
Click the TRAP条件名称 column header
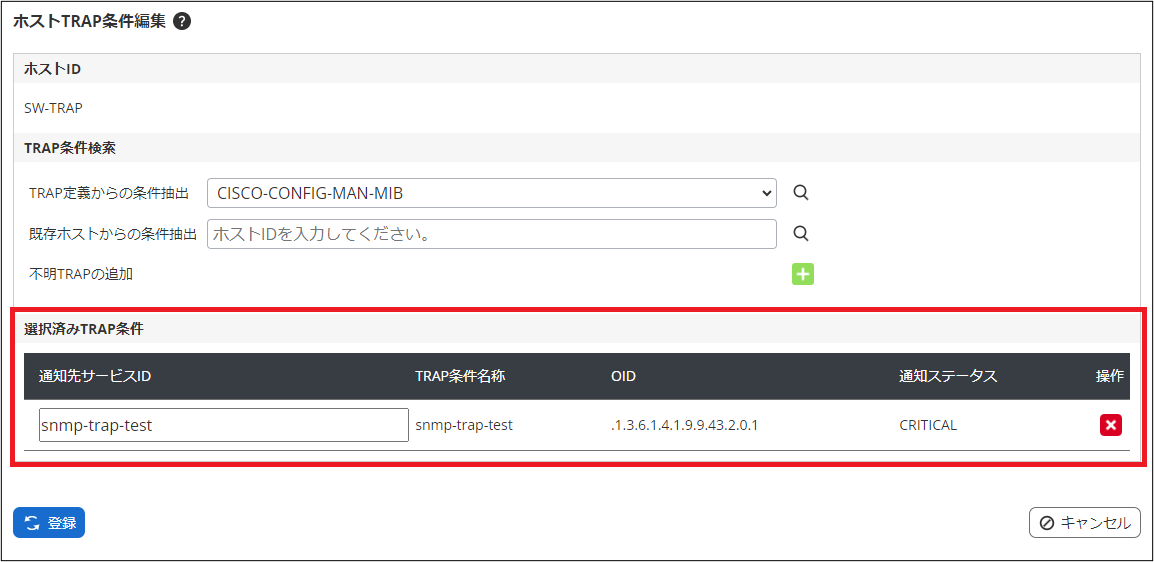click(460, 377)
